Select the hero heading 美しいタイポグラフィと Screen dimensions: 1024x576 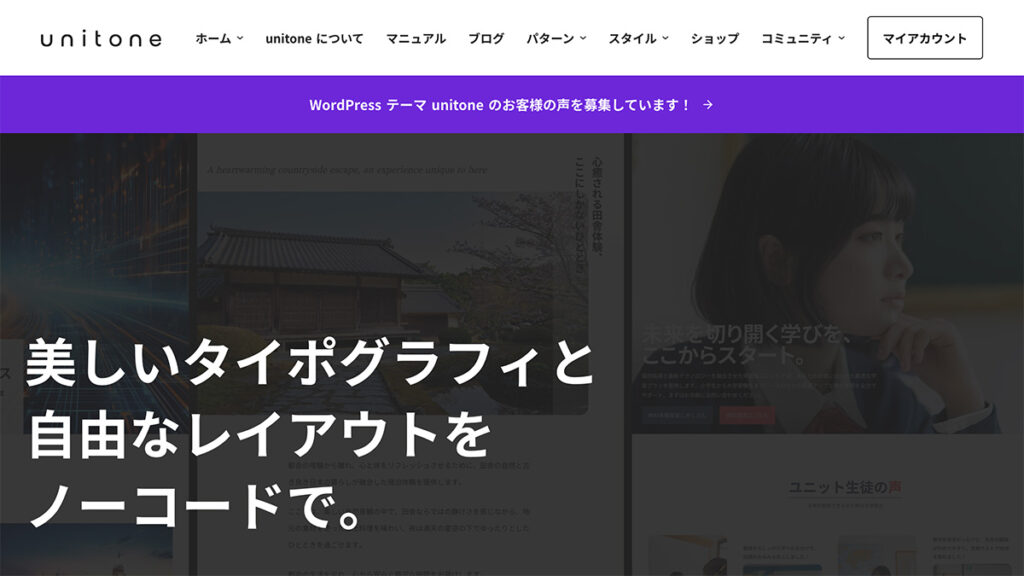click(x=310, y=362)
